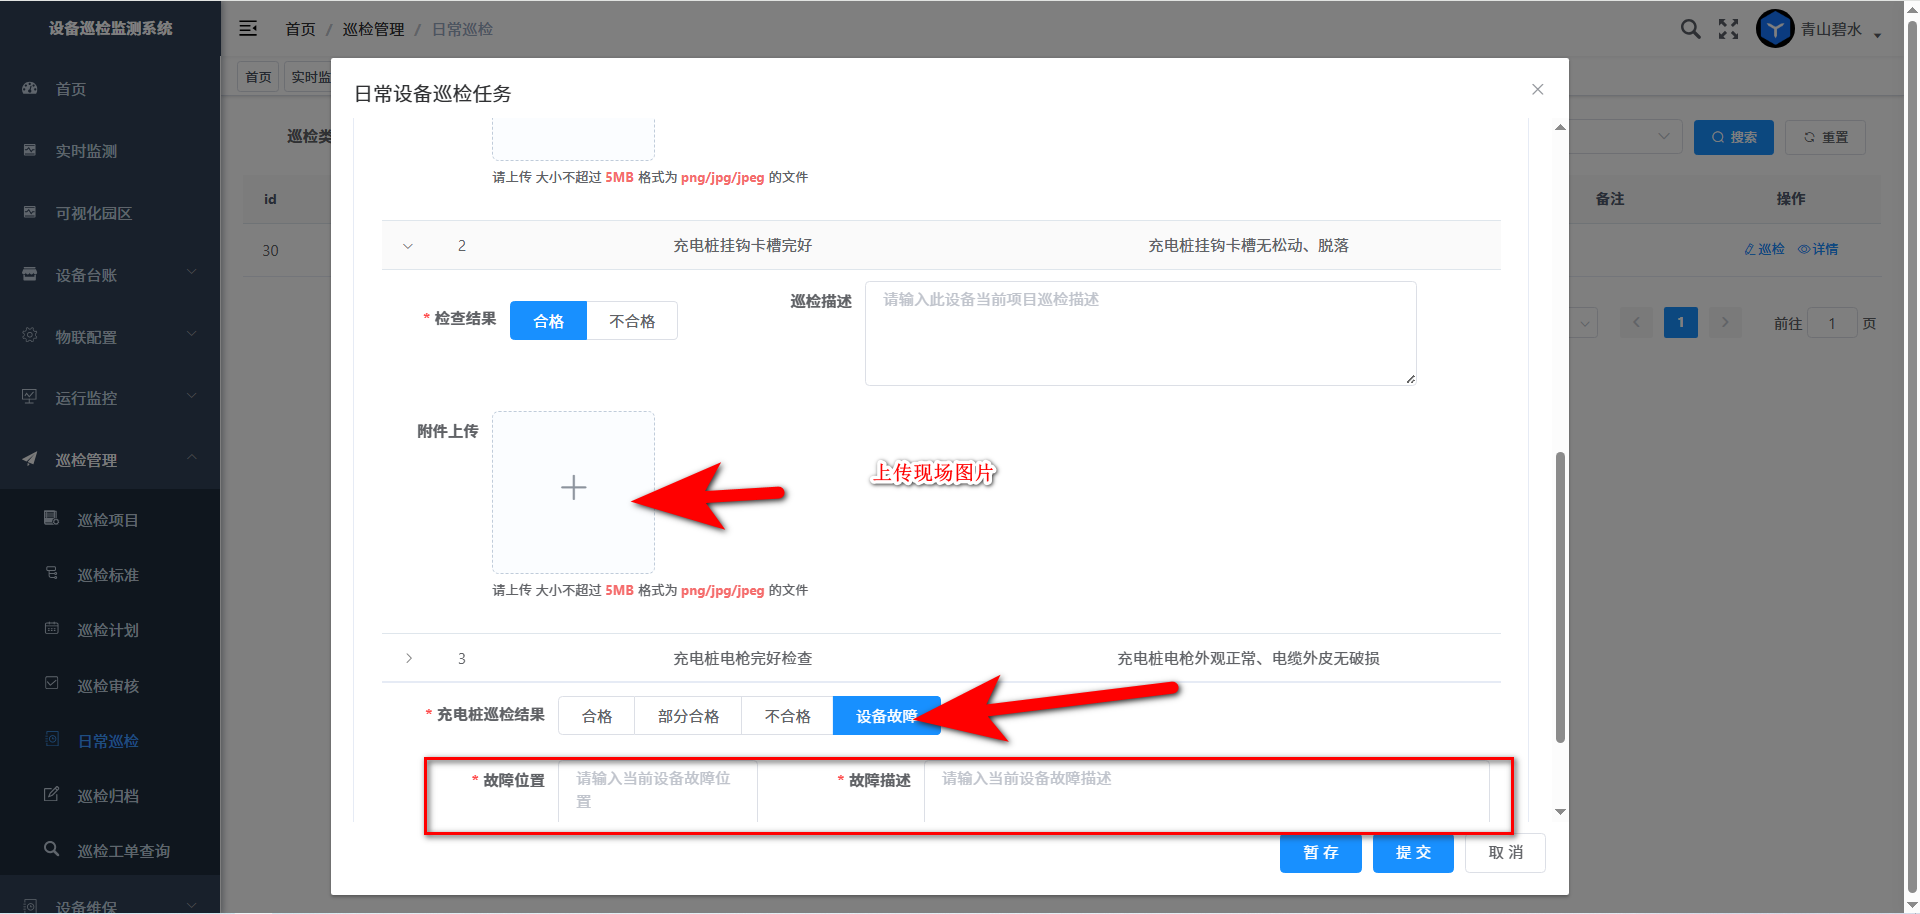Click the sidebar collapse hamburger icon

click(248, 29)
